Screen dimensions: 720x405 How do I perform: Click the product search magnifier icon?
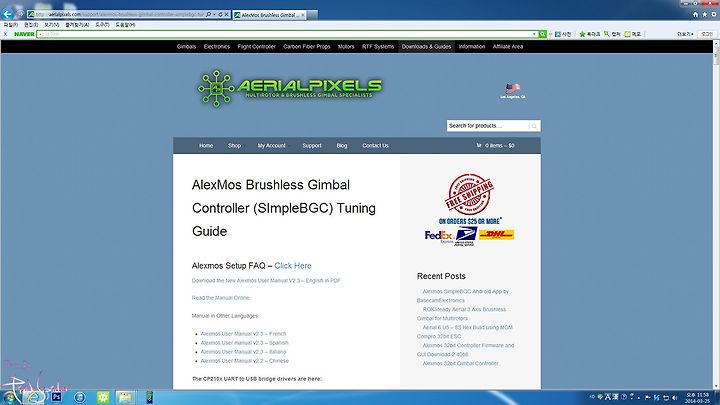point(534,126)
